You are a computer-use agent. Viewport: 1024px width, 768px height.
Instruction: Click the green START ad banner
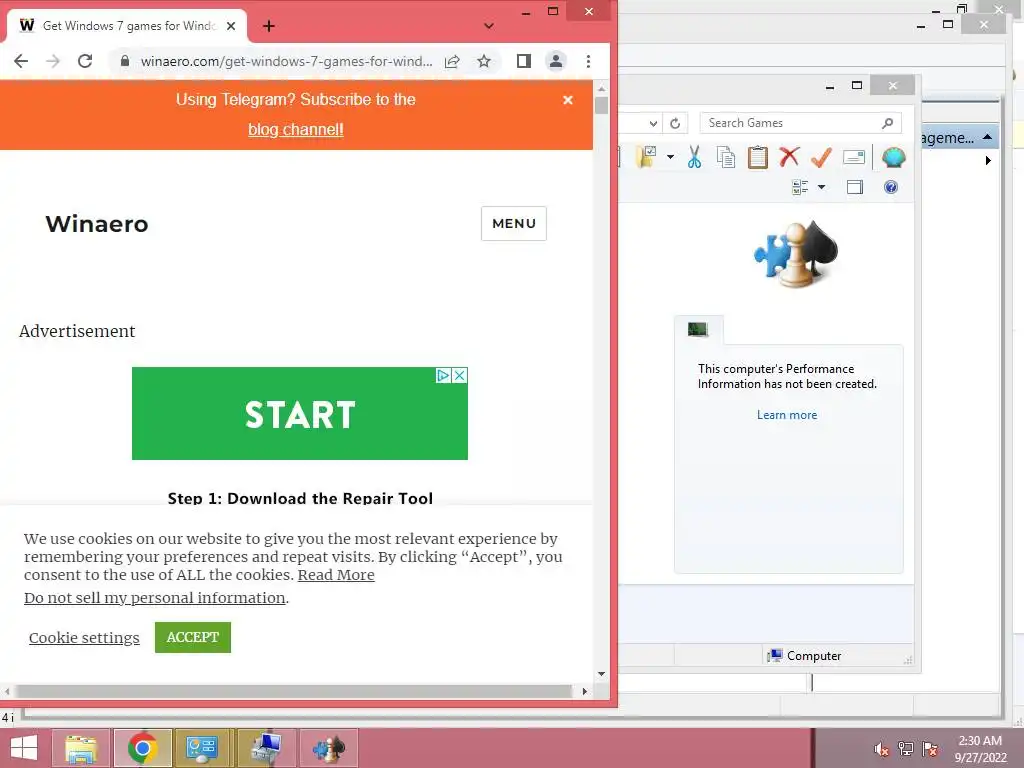click(300, 413)
